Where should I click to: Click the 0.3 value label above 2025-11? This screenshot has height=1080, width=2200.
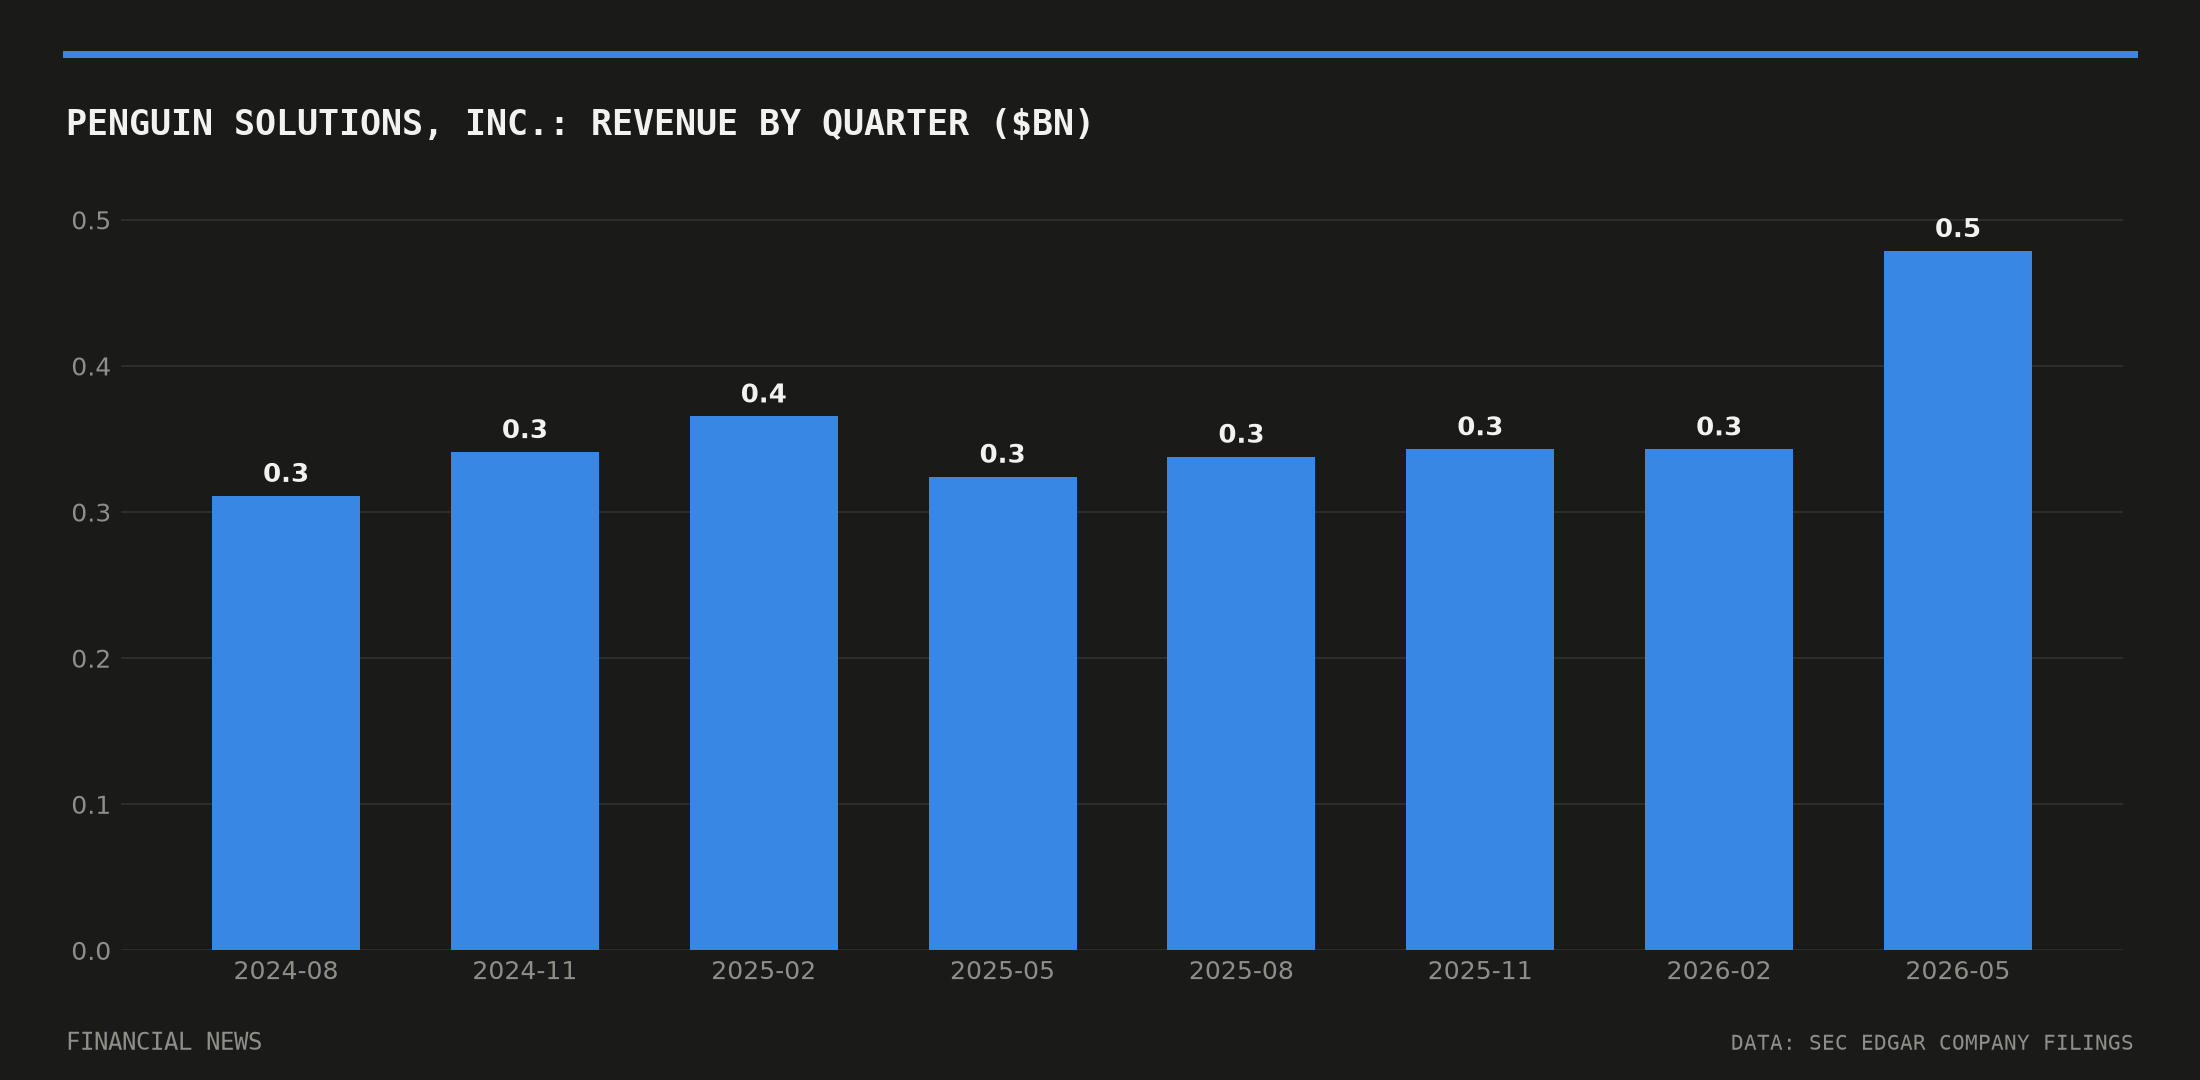click(x=1480, y=427)
